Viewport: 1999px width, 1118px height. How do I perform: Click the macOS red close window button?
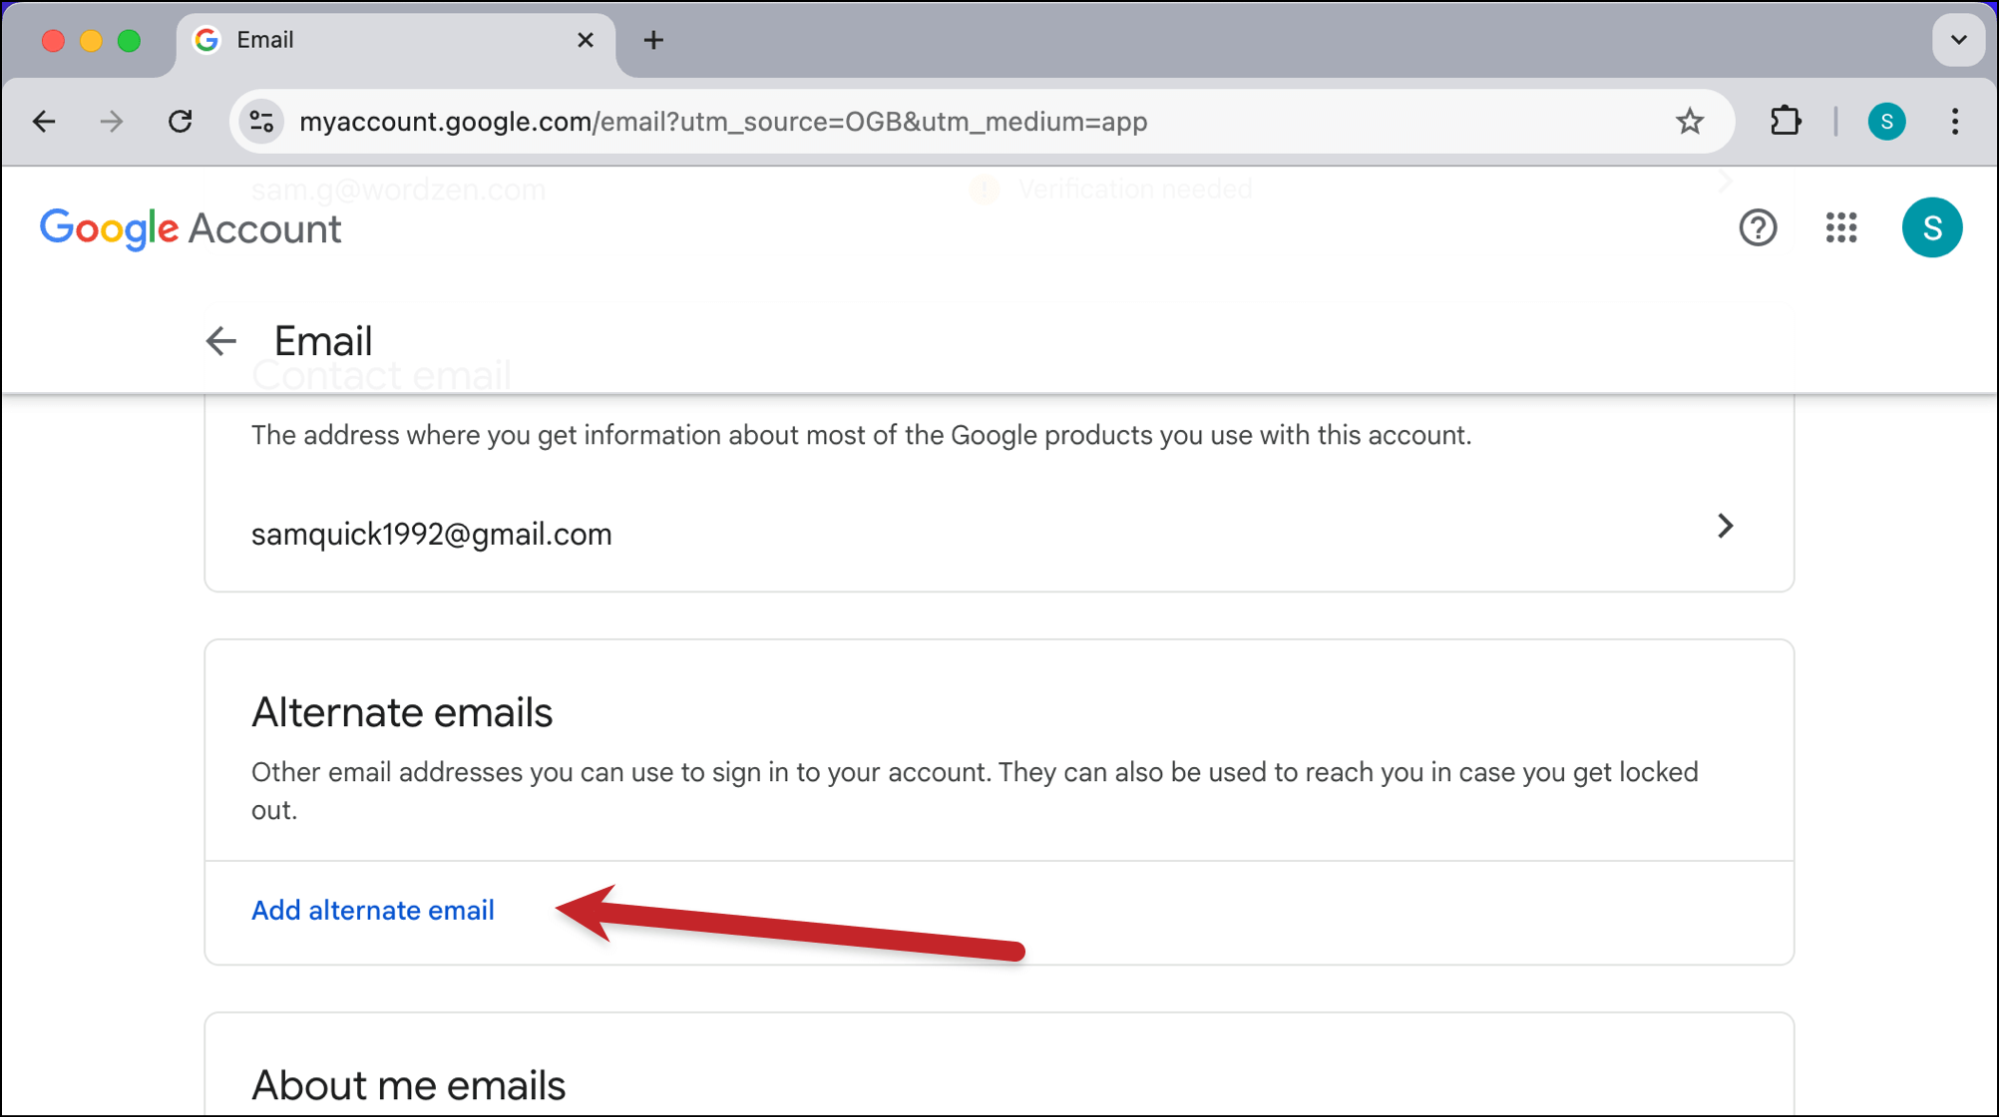[53, 40]
